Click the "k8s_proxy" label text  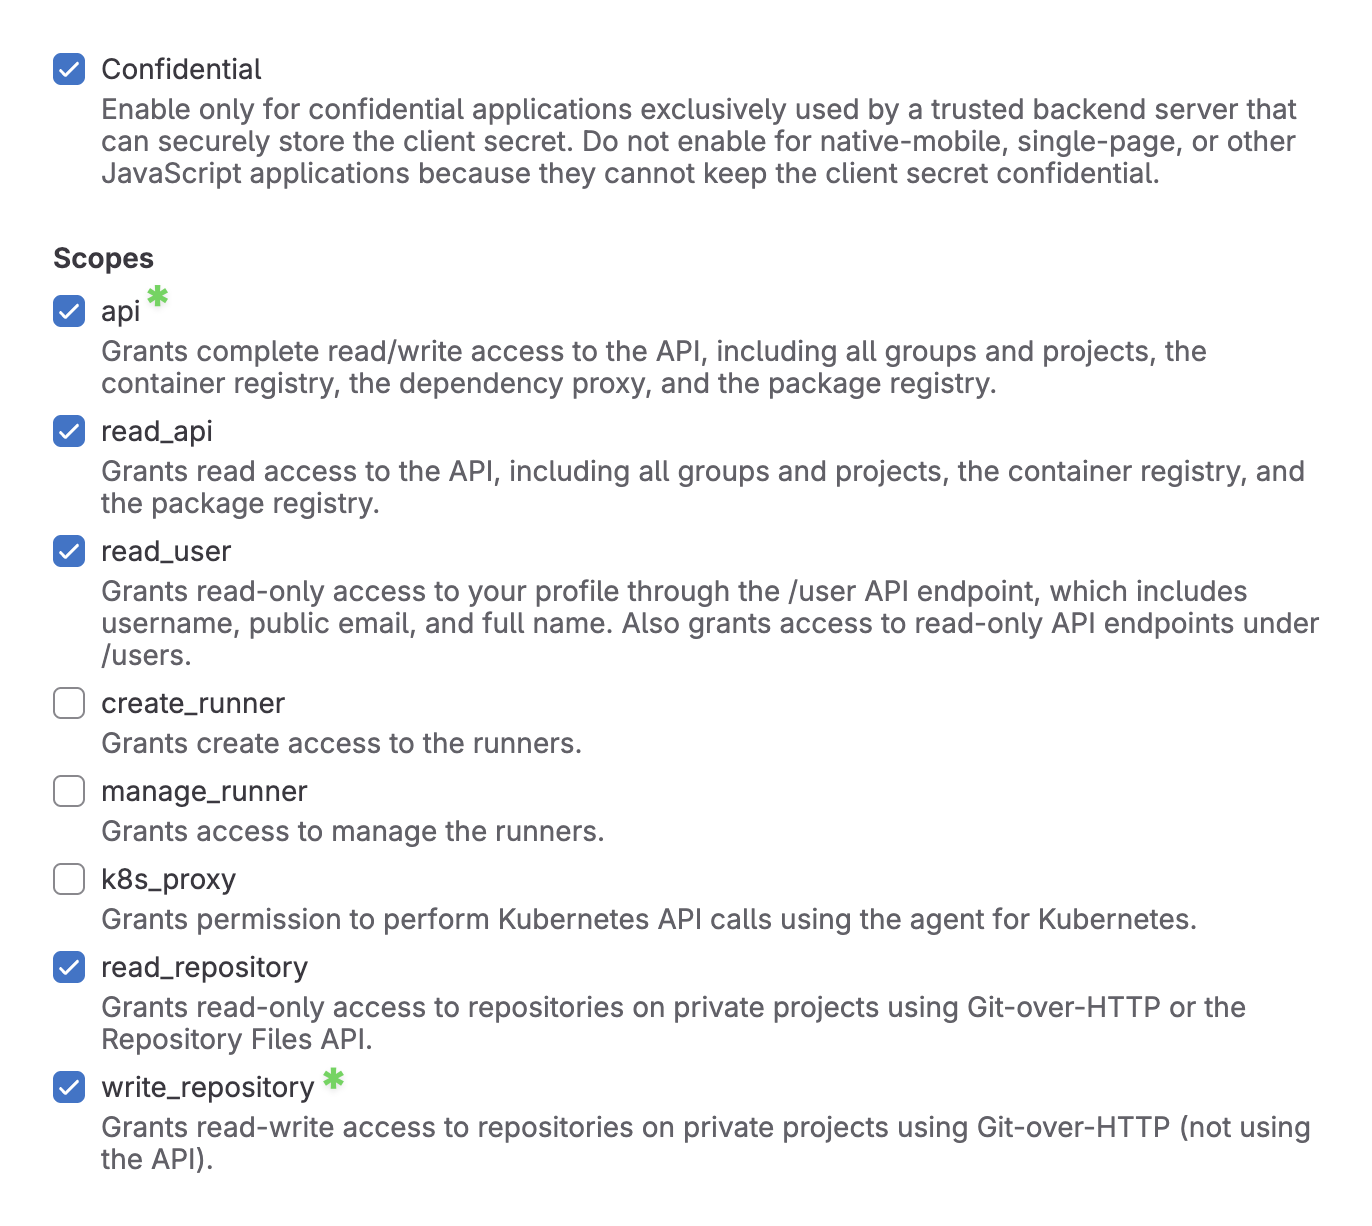click(x=169, y=880)
